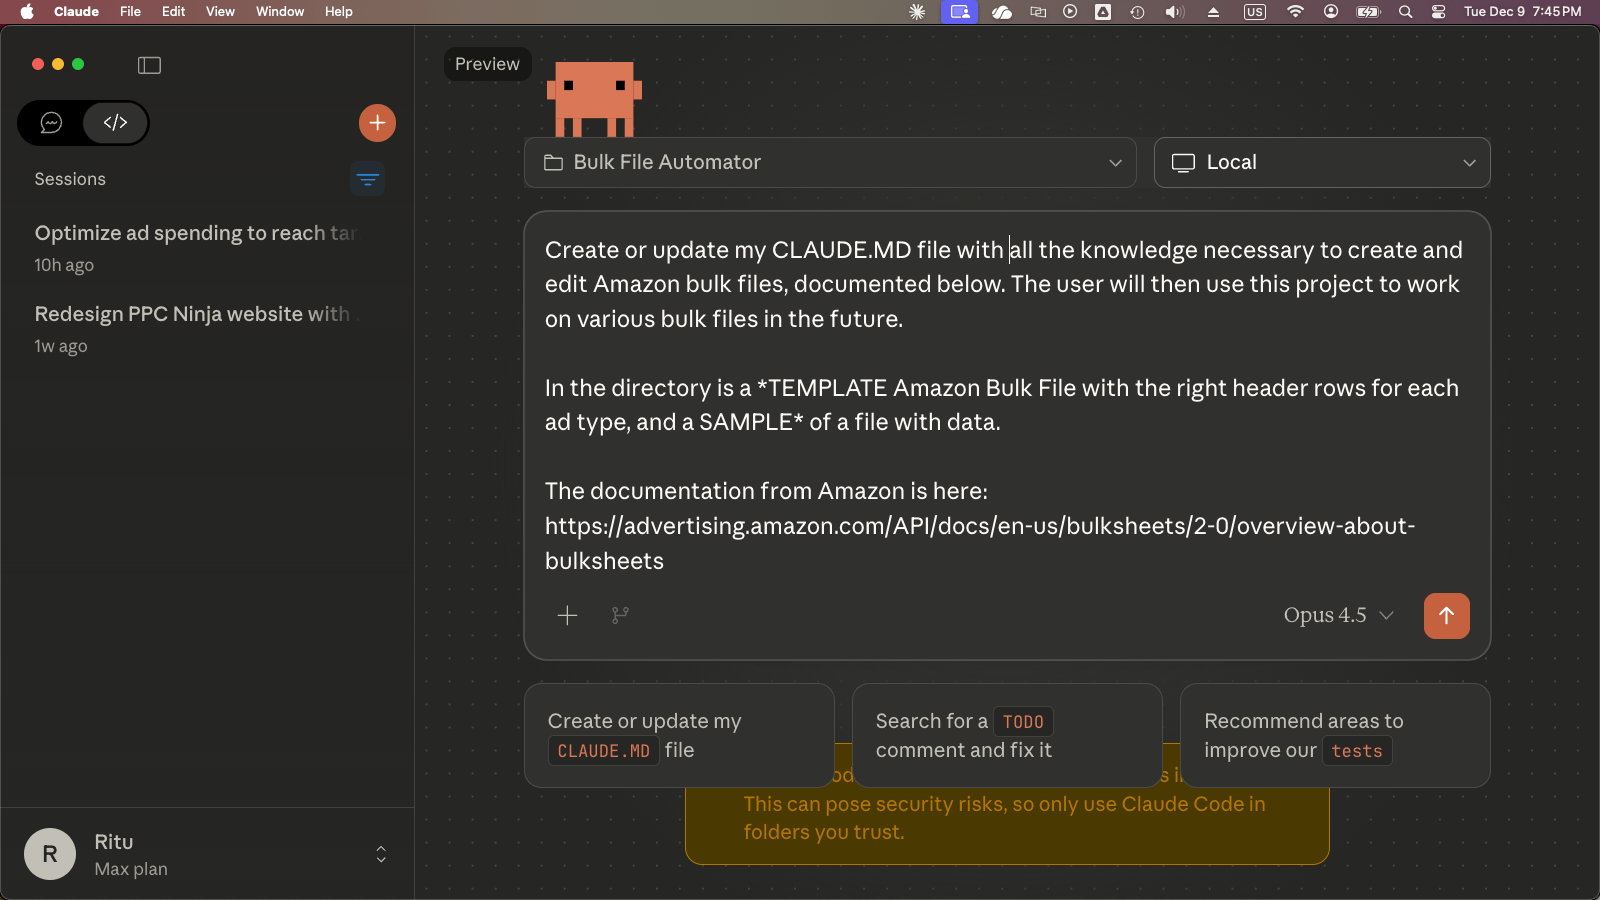The image size is (1600, 900).
Task: Click the date and time display
Action: coord(1523,12)
